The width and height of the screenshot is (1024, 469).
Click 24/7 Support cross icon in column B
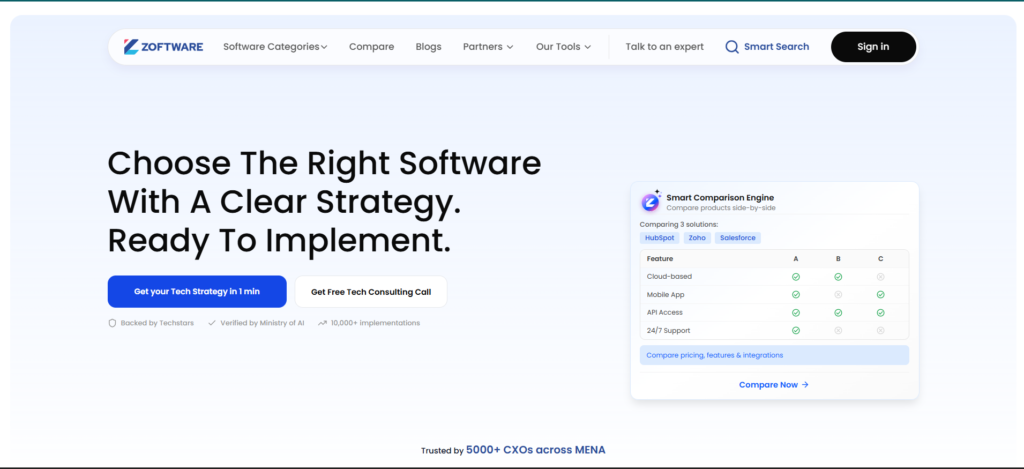[838, 331]
